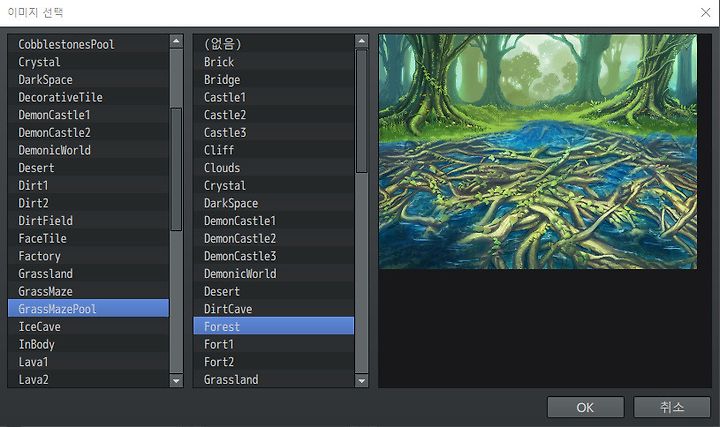Click the OK button
Image resolution: width=720 pixels, height=427 pixels.
coord(585,407)
